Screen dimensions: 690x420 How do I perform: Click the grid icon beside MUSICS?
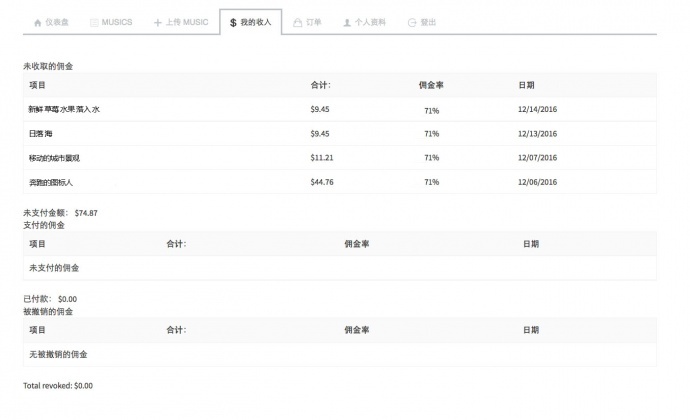click(x=94, y=21)
